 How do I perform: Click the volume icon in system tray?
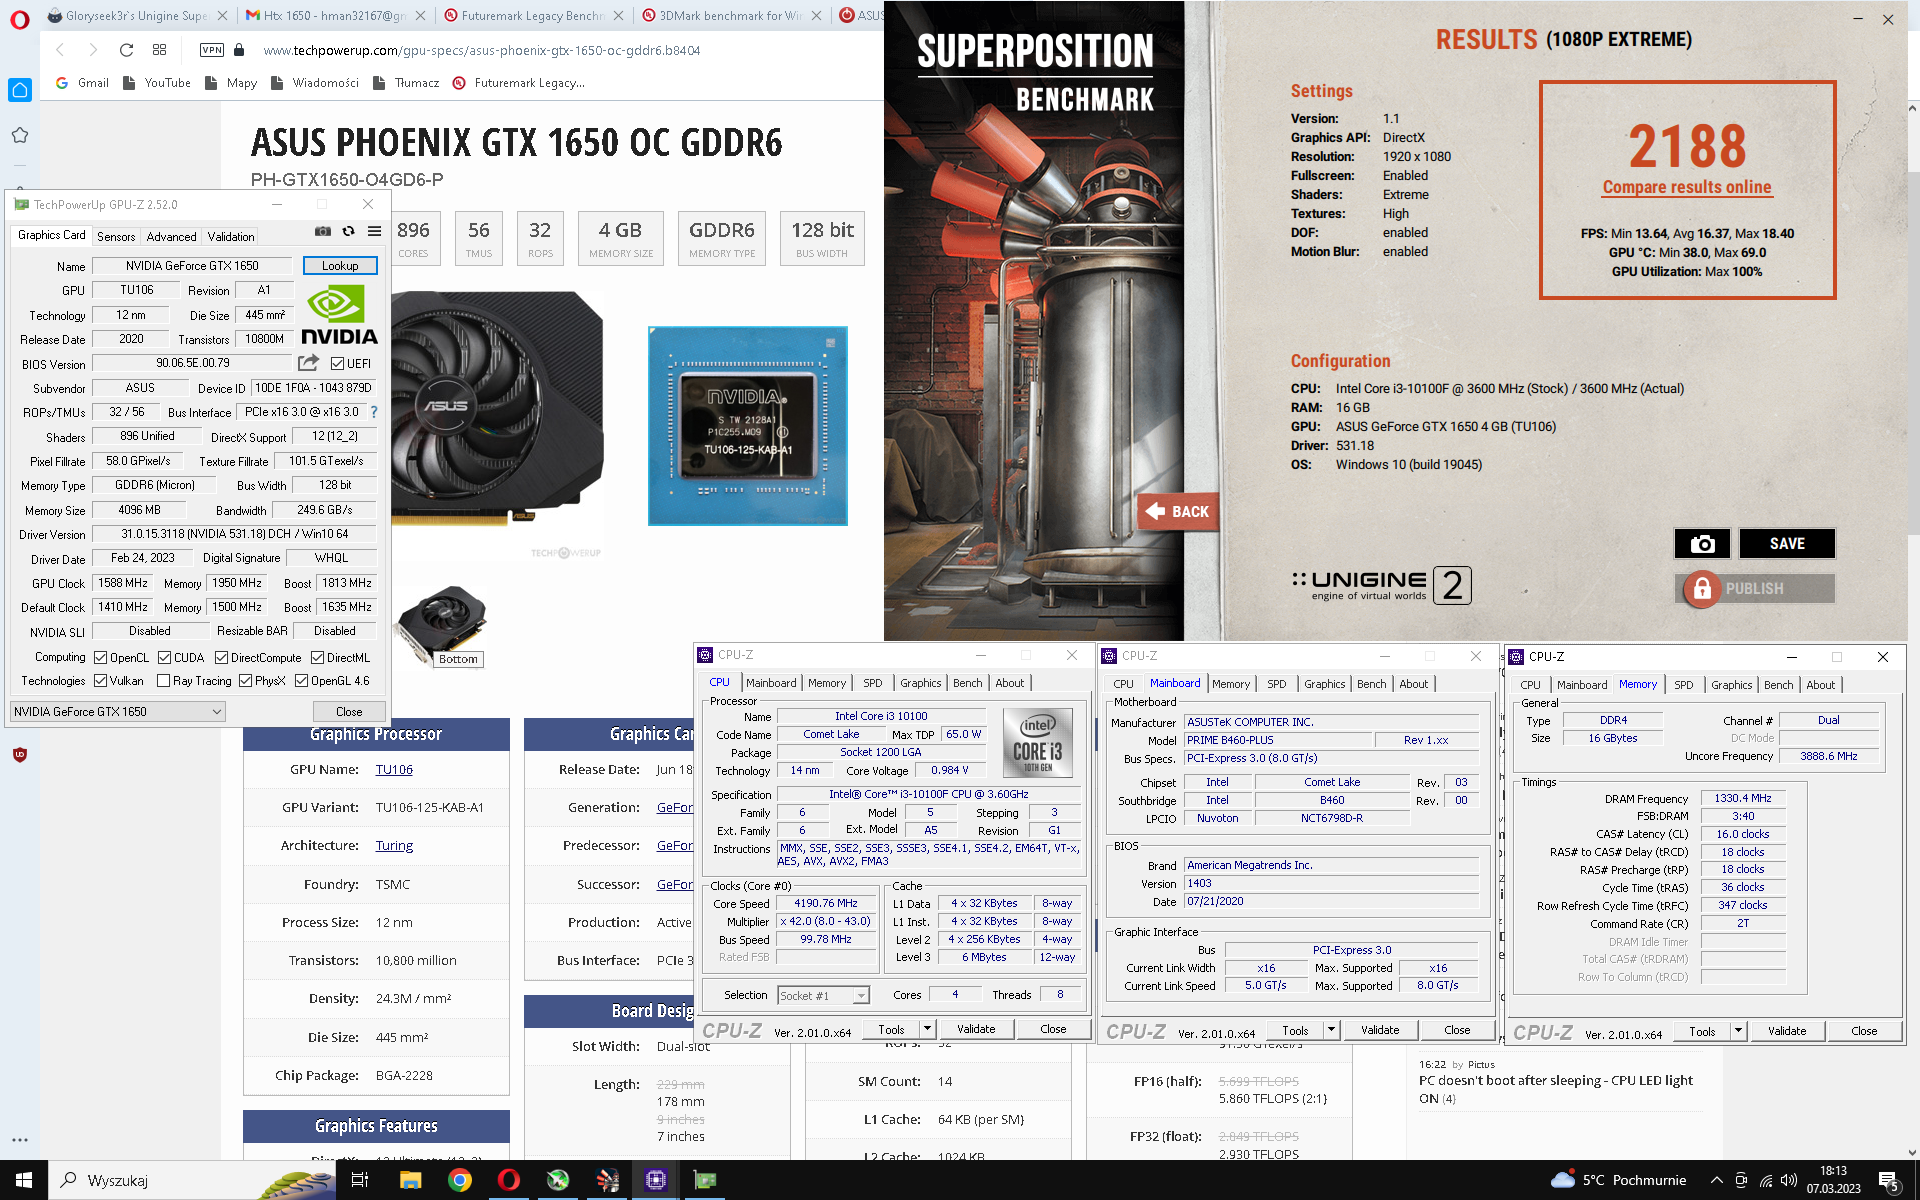(1789, 1180)
